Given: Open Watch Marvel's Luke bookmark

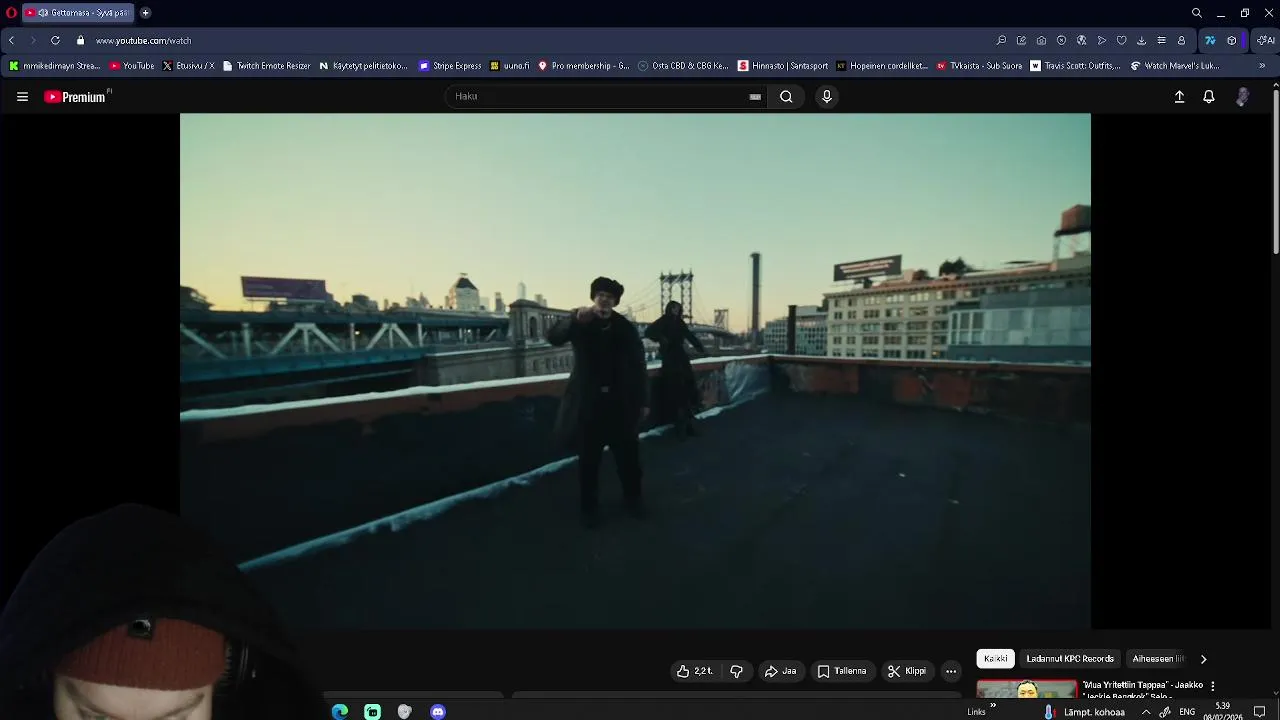Looking at the screenshot, I should coord(1175,66).
